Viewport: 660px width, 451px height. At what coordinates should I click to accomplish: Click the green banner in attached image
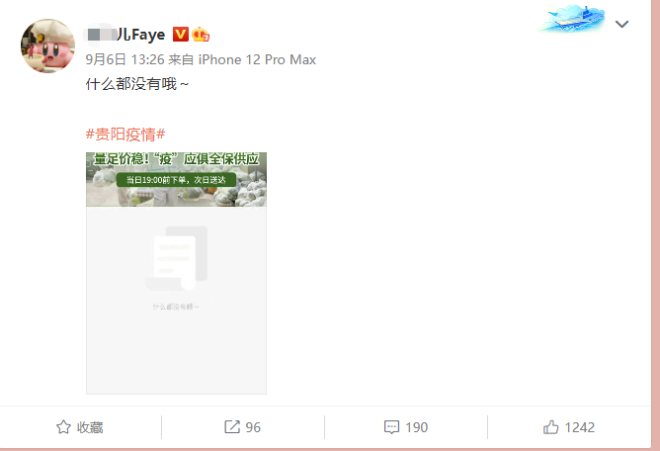(x=176, y=180)
